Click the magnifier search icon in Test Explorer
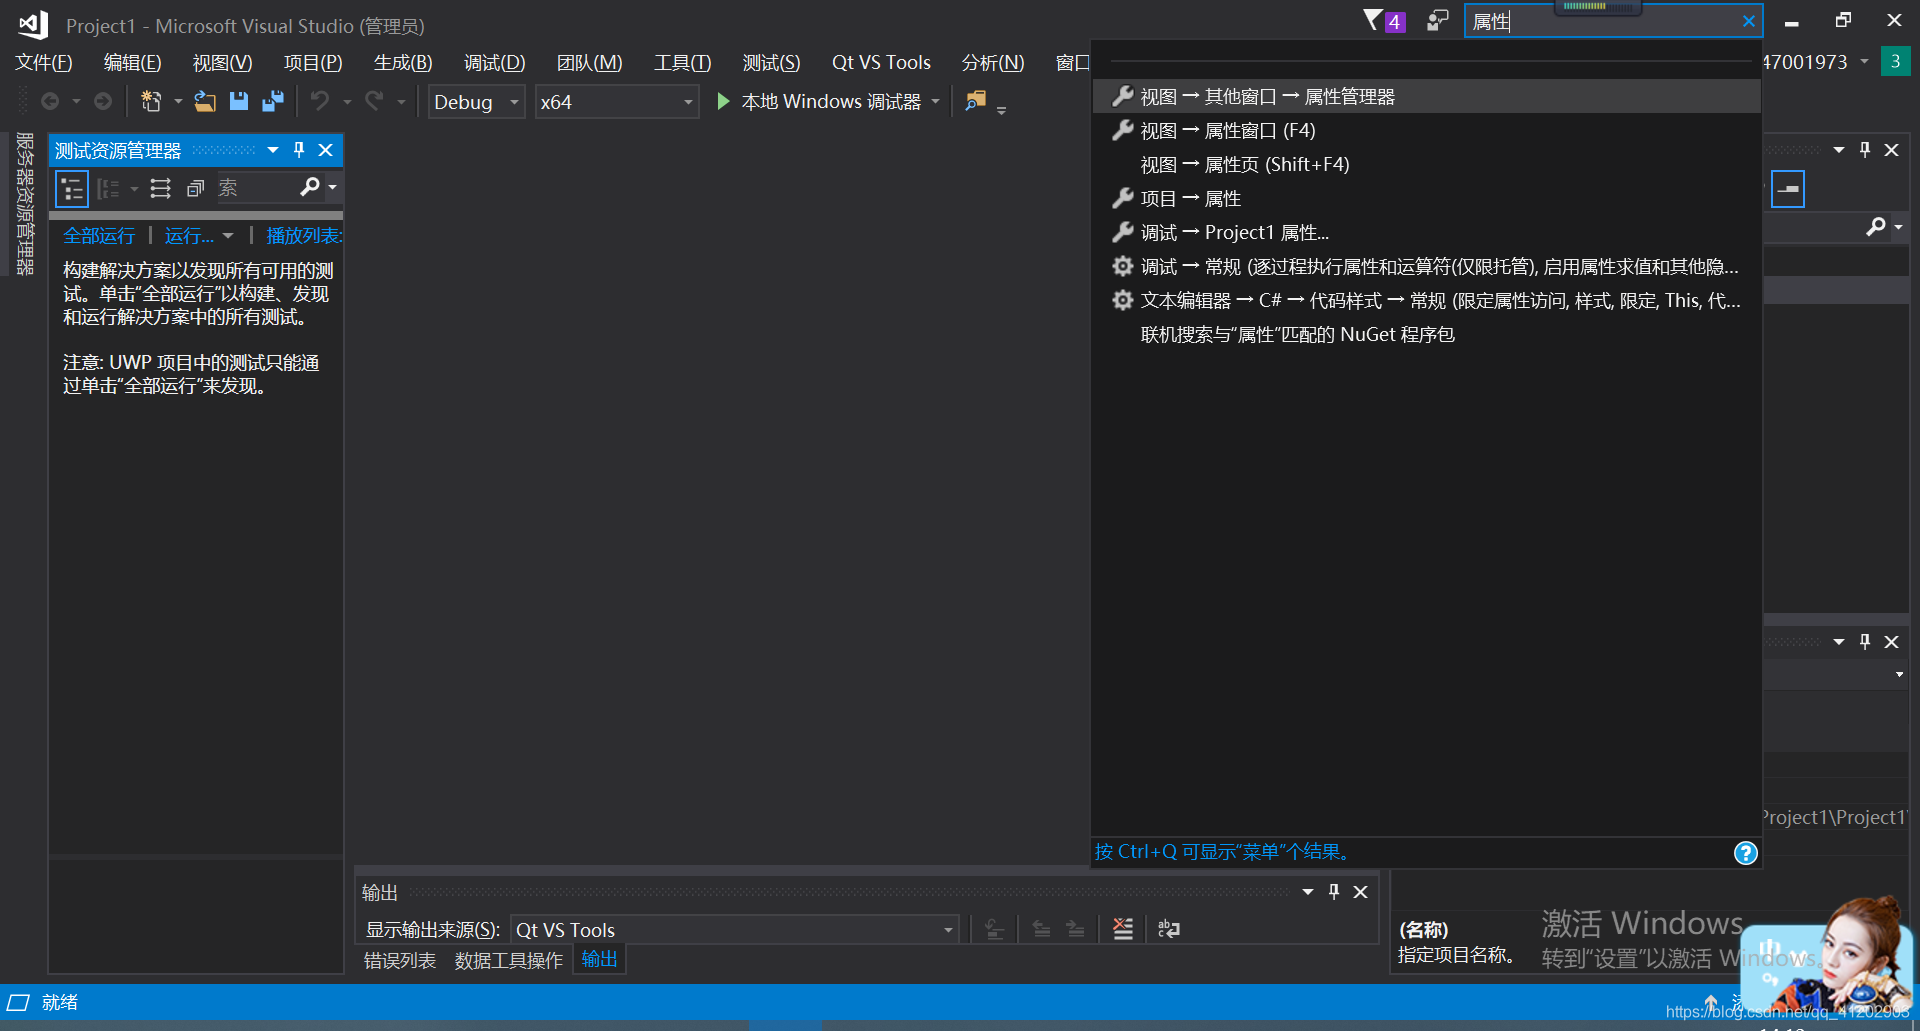Viewport: 1920px width, 1031px height. [x=310, y=187]
